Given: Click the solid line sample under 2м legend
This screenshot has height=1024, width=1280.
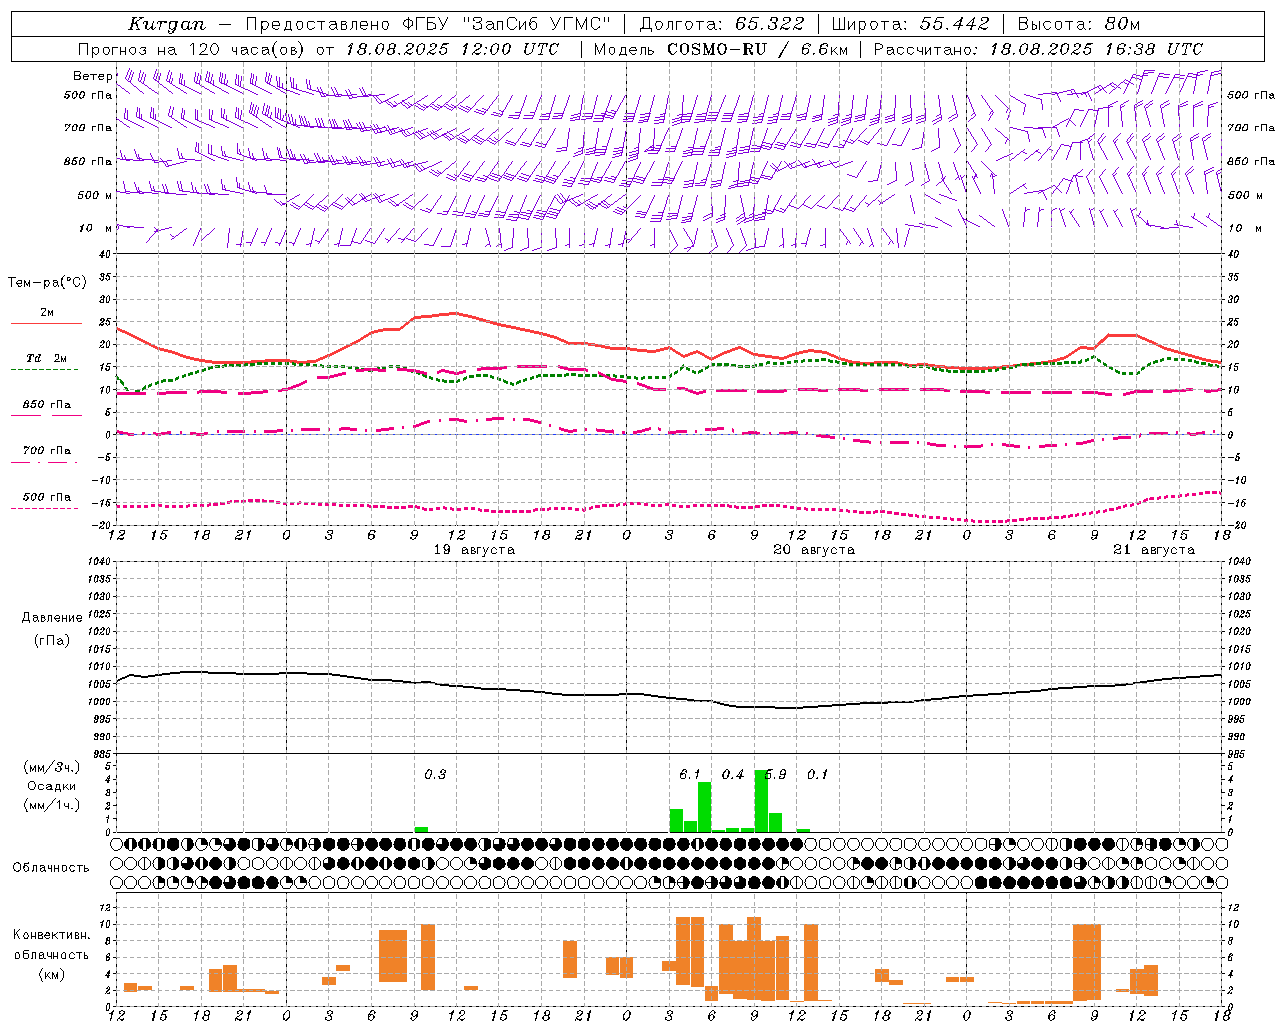Looking at the screenshot, I should click(46, 324).
